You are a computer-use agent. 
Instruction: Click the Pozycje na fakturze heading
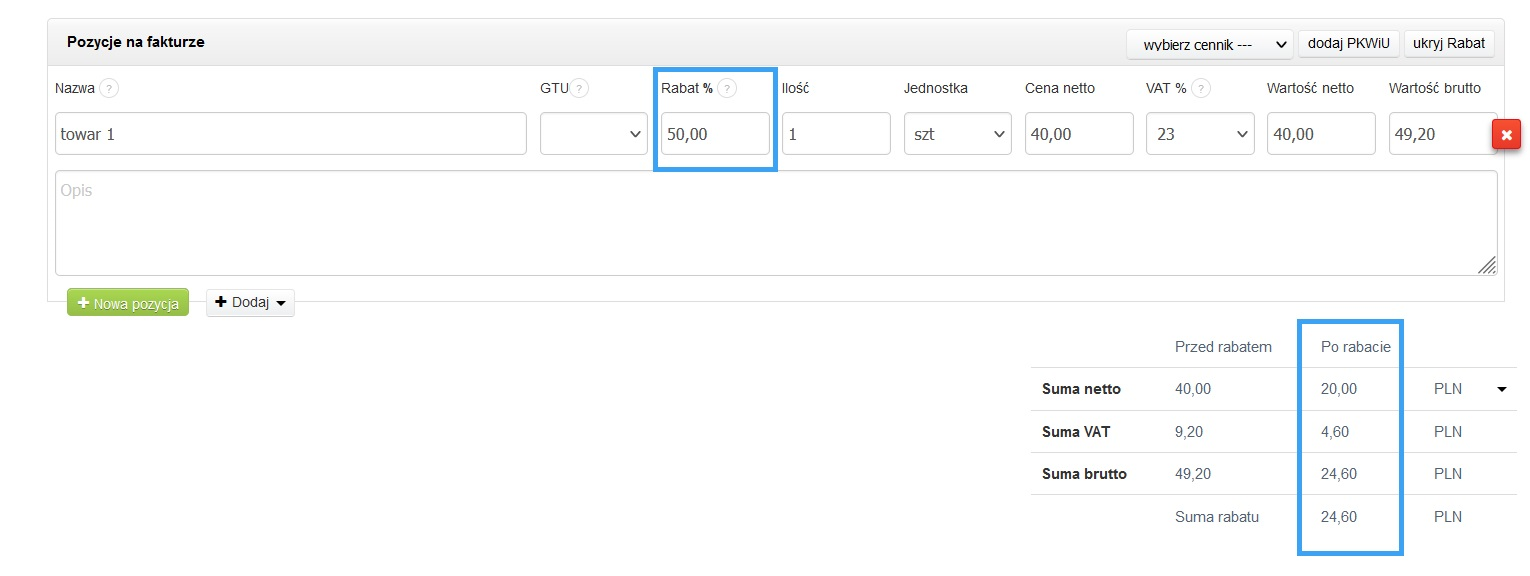click(x=136, y=42)
